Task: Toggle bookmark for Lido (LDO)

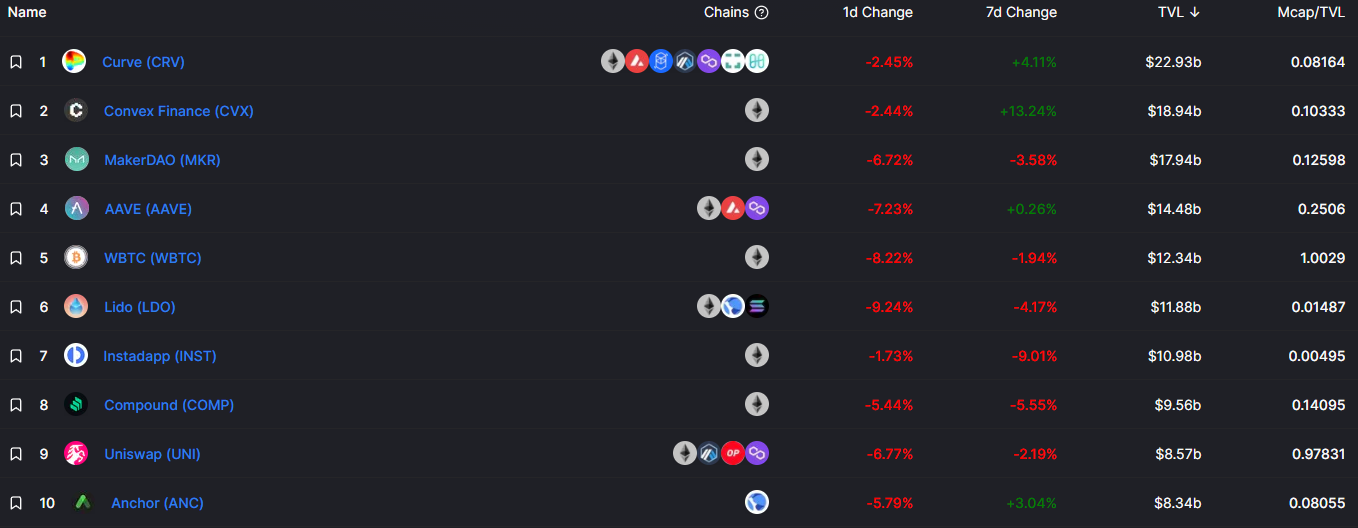Action: pyautogui.click(x=16, y=307)
